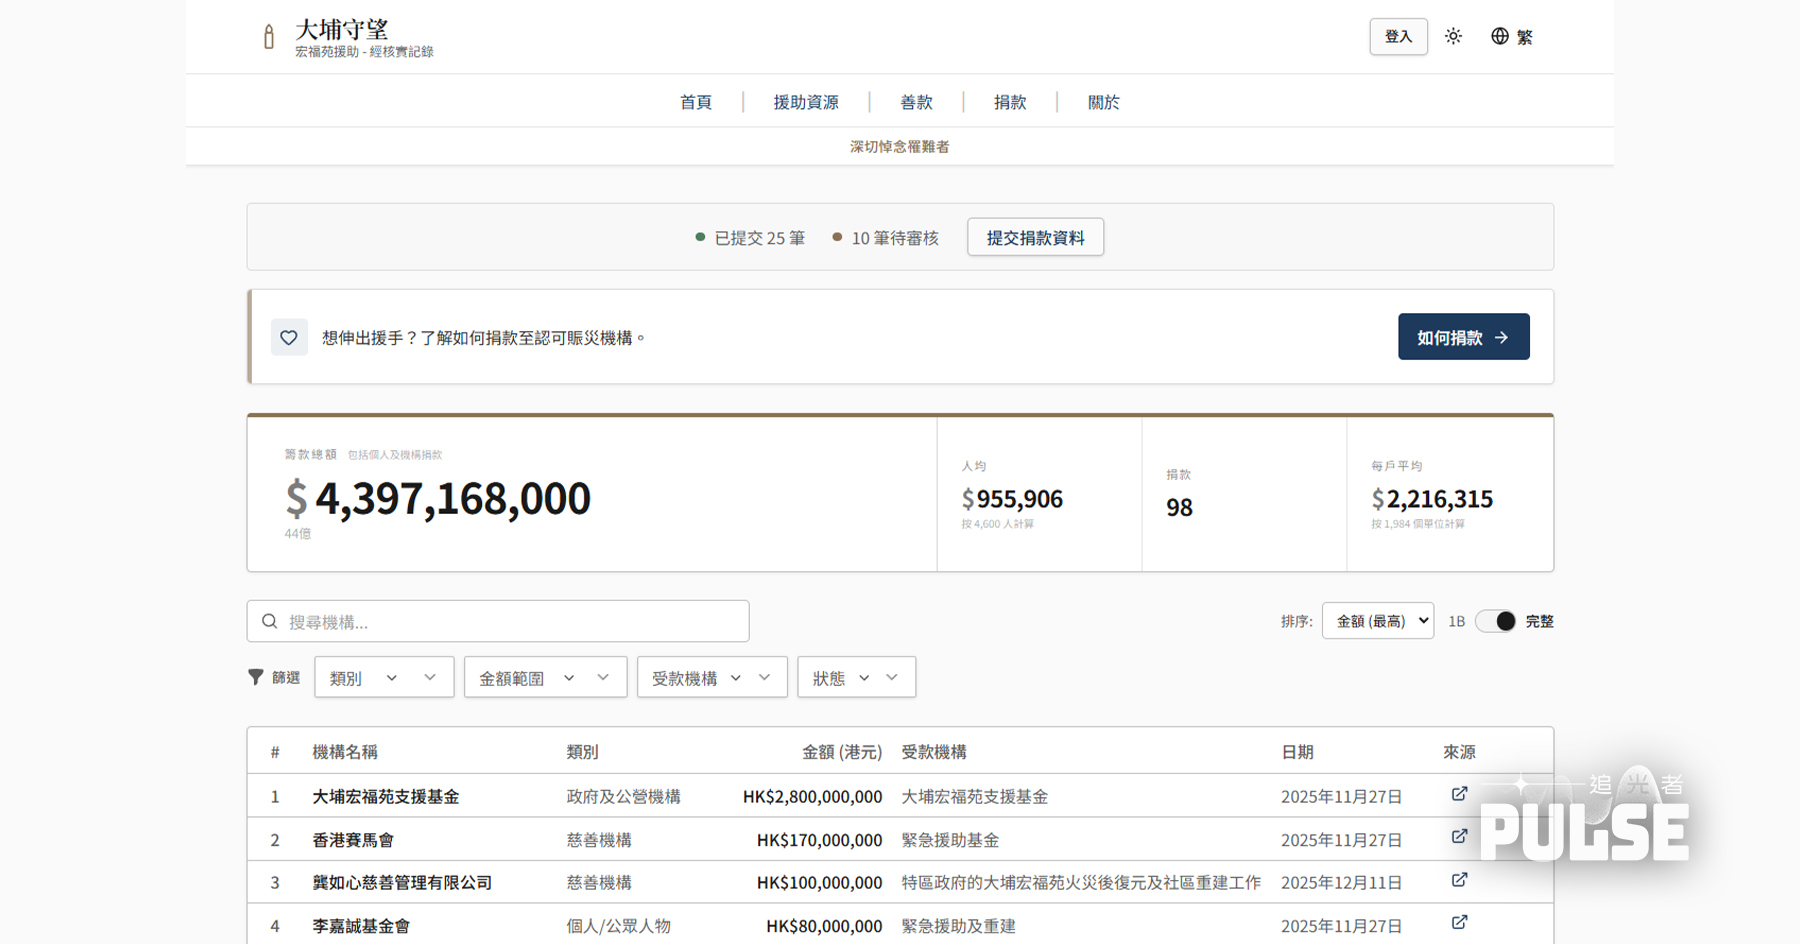Open source link for 李嘉誠基金會 row
The width and height of the screenshot is (1800, 944).
click(x=1459, y=923)
